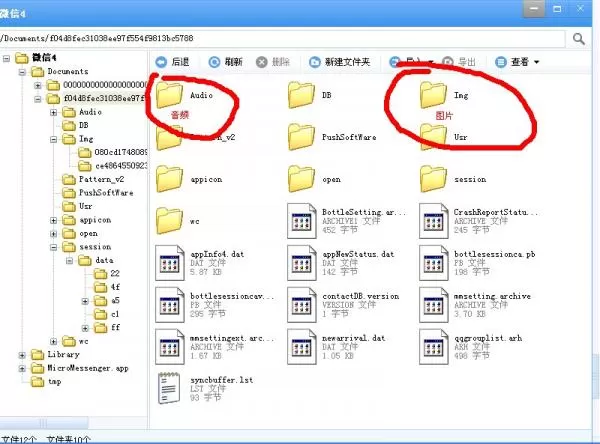Click the search magnifier icon
This screenshot has width=600, height=444.
pos(579,39)
